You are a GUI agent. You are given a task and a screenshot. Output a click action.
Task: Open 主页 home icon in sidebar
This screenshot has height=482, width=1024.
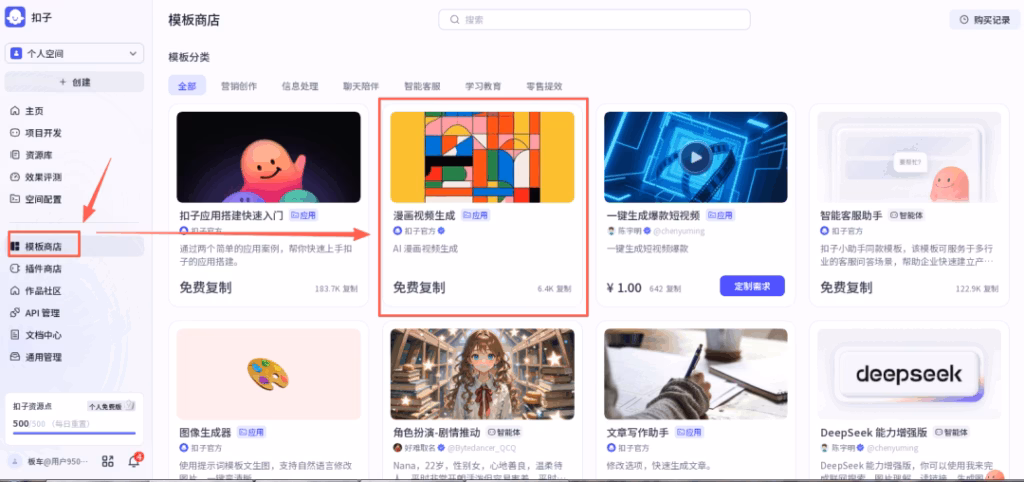point(14,111)
